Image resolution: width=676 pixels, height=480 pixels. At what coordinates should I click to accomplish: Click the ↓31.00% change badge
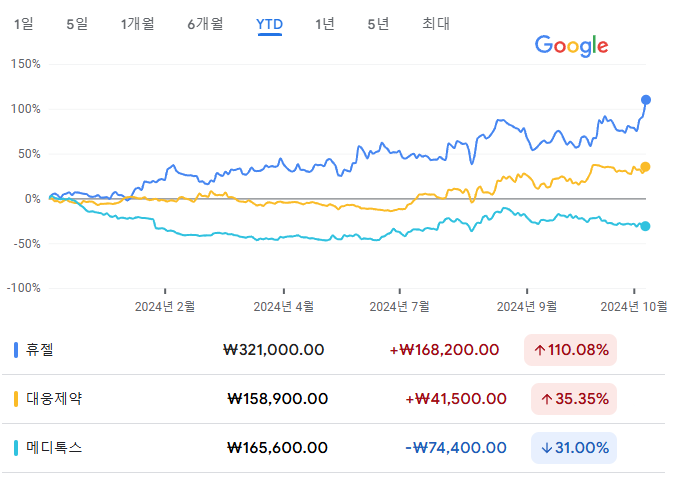[x=574, y=448]
